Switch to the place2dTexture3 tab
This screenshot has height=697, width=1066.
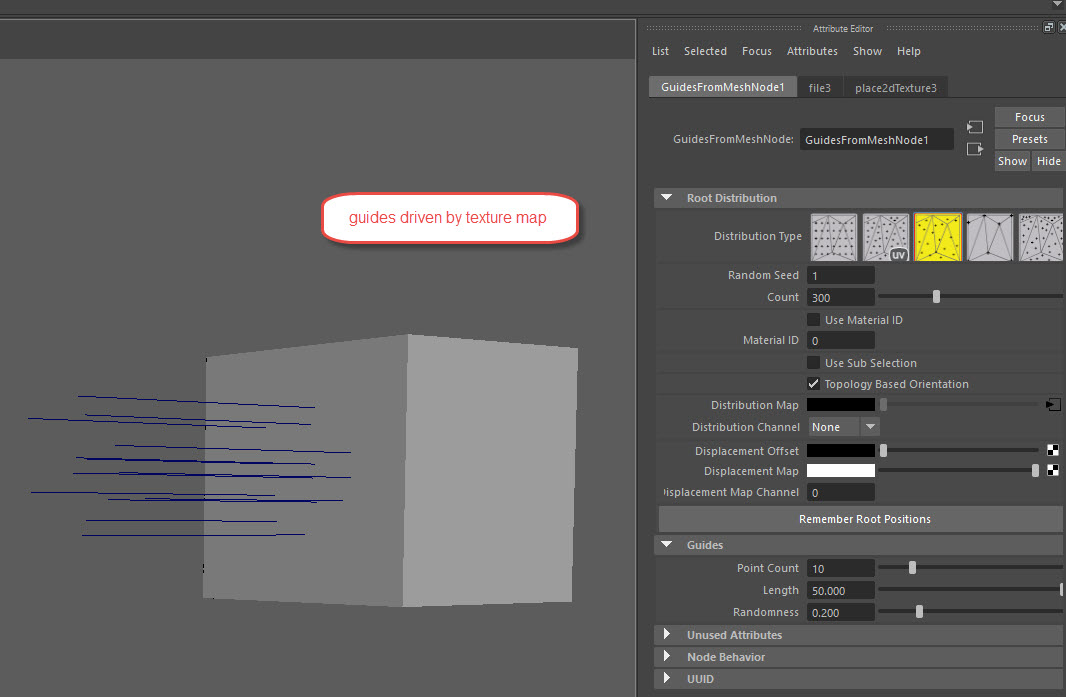click(x=895, y=88)
